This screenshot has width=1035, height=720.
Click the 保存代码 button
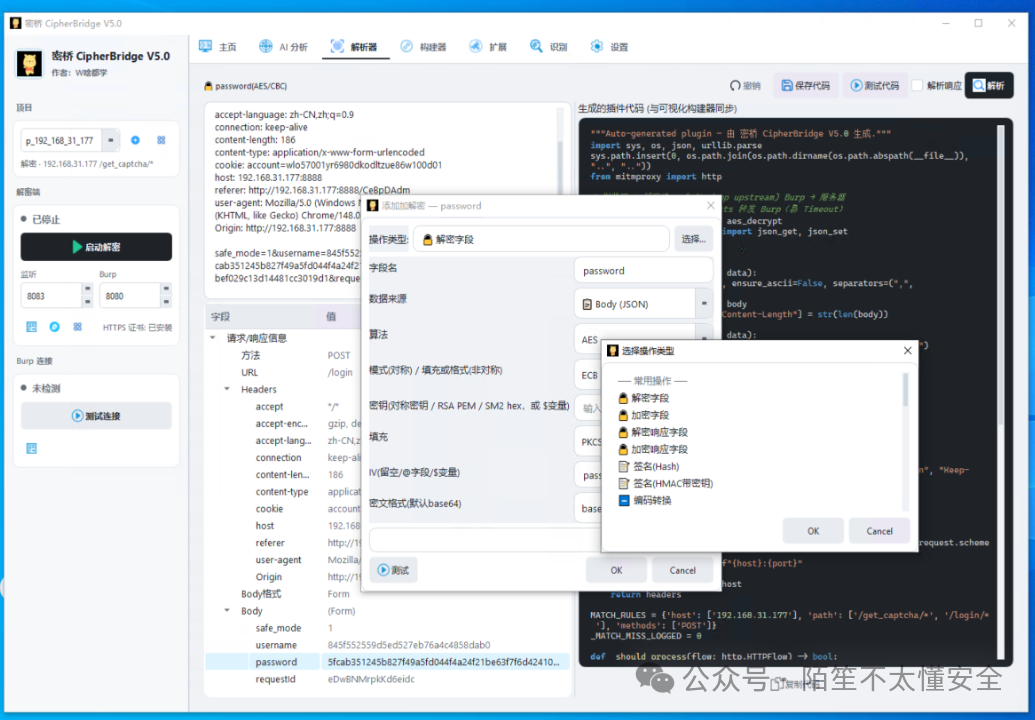[x=805, y=86]
